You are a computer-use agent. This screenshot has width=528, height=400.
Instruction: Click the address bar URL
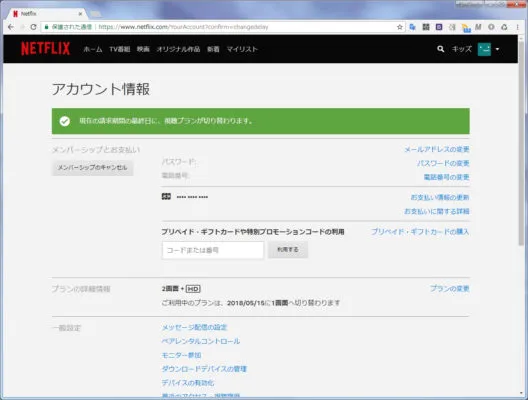coord(184,27)
